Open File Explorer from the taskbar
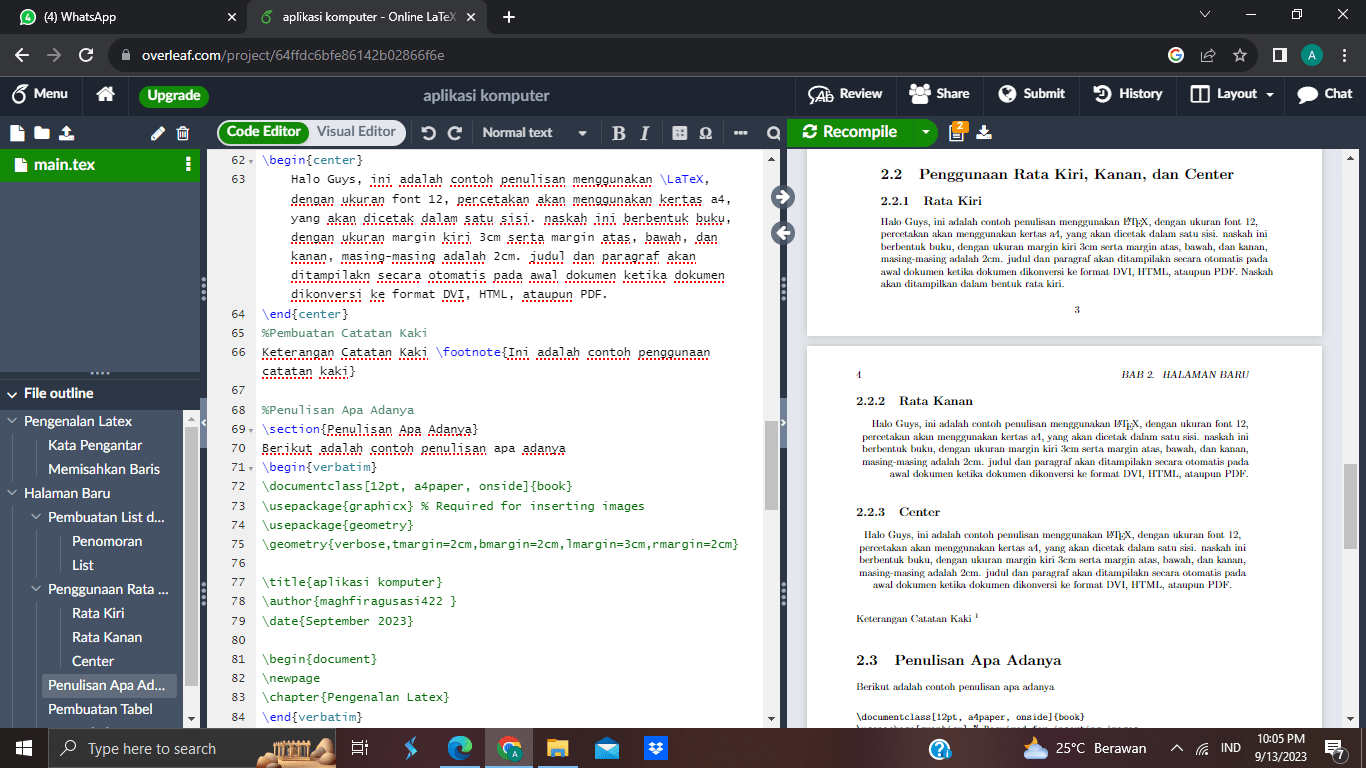The width and height of the screenshot is (1366, 768). (x=558, y=748)
